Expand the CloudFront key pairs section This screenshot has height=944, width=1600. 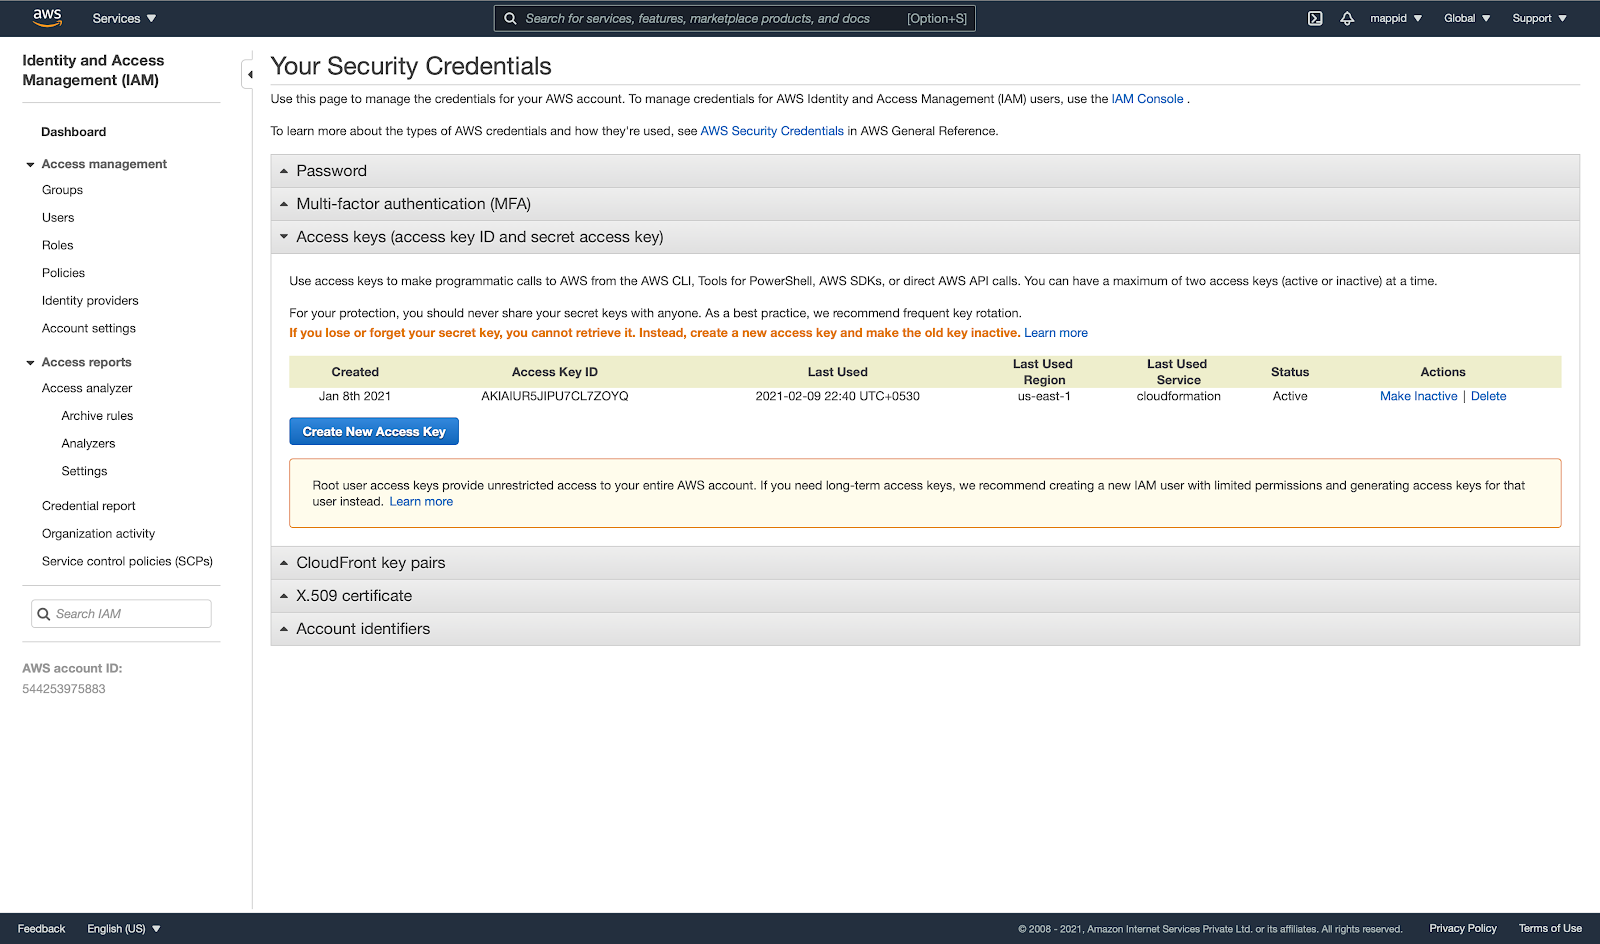(925, 563)
